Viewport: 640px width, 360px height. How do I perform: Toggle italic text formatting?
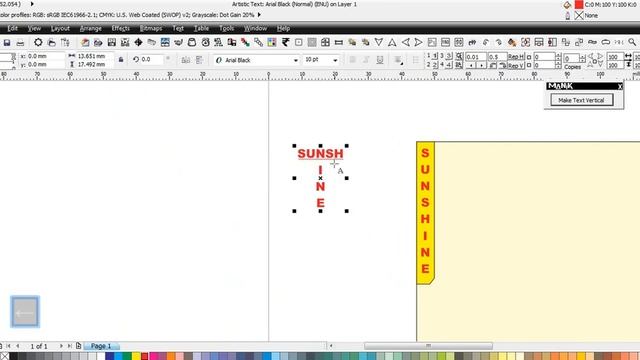click(x=366, y=60)
